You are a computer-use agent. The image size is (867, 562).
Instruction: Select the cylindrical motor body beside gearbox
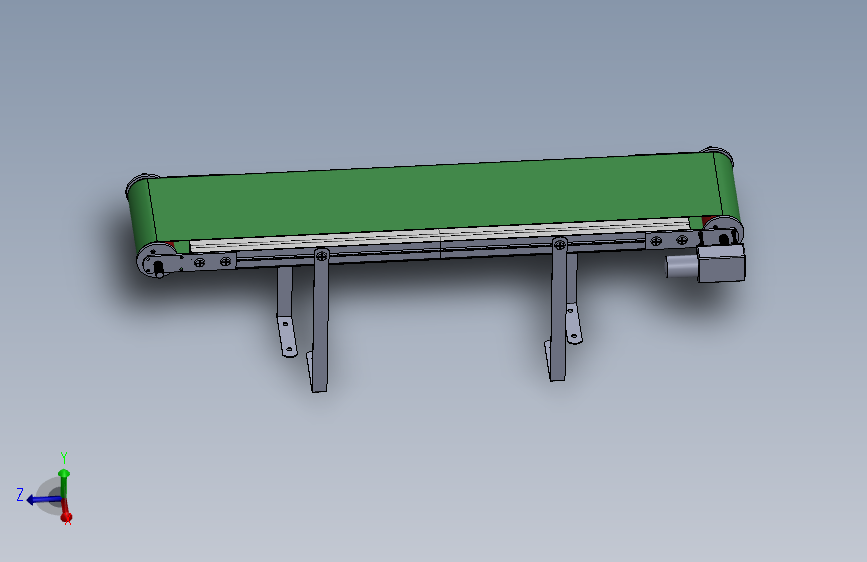point(681,267)
